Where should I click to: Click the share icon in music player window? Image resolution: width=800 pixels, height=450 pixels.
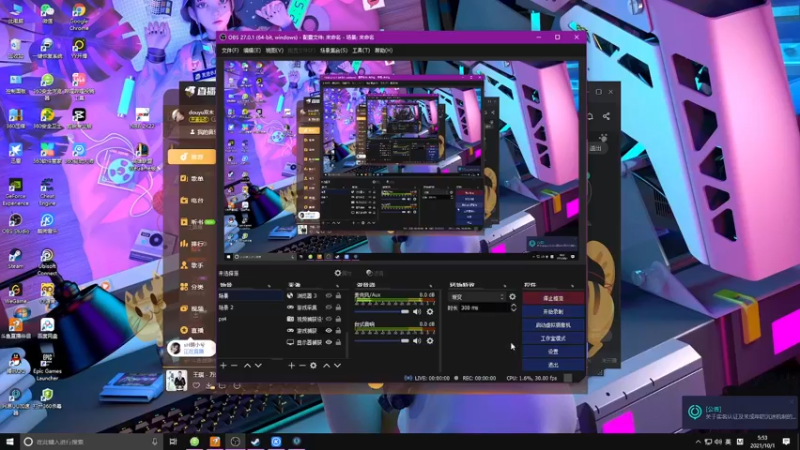(606, 116)
